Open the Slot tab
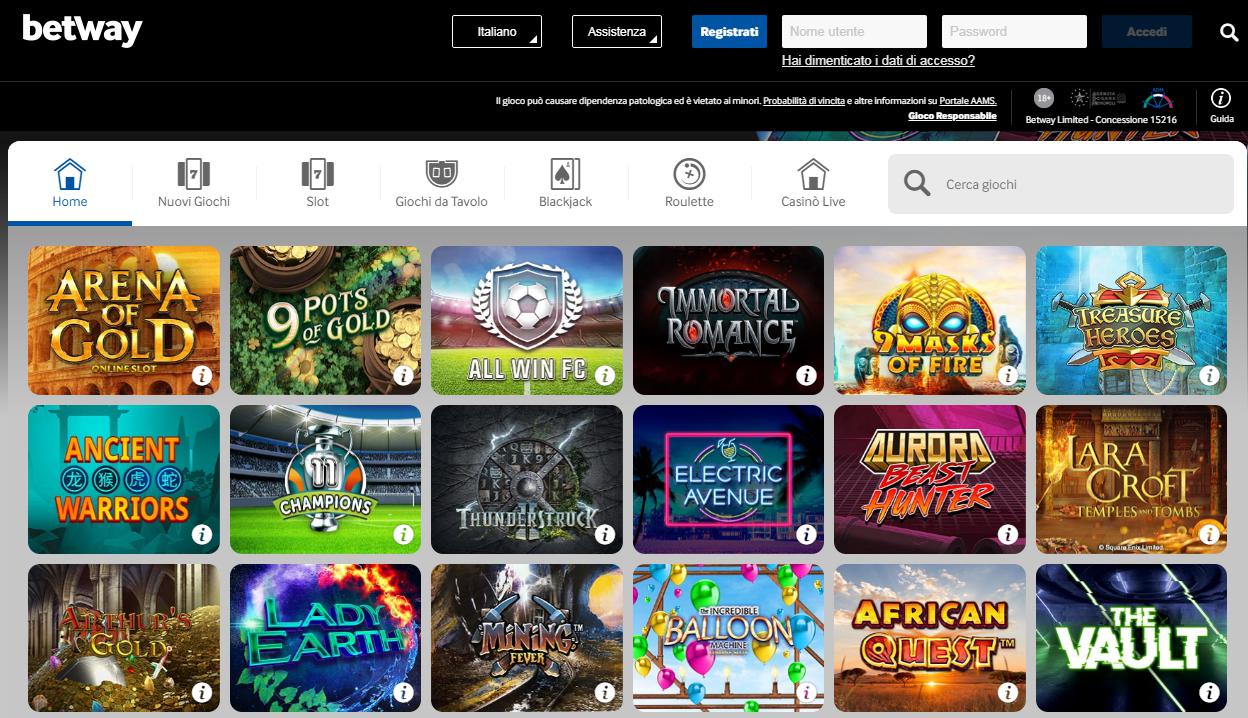Image resolution: width=1248 pixels, height=718 pixels. point(317,185)
